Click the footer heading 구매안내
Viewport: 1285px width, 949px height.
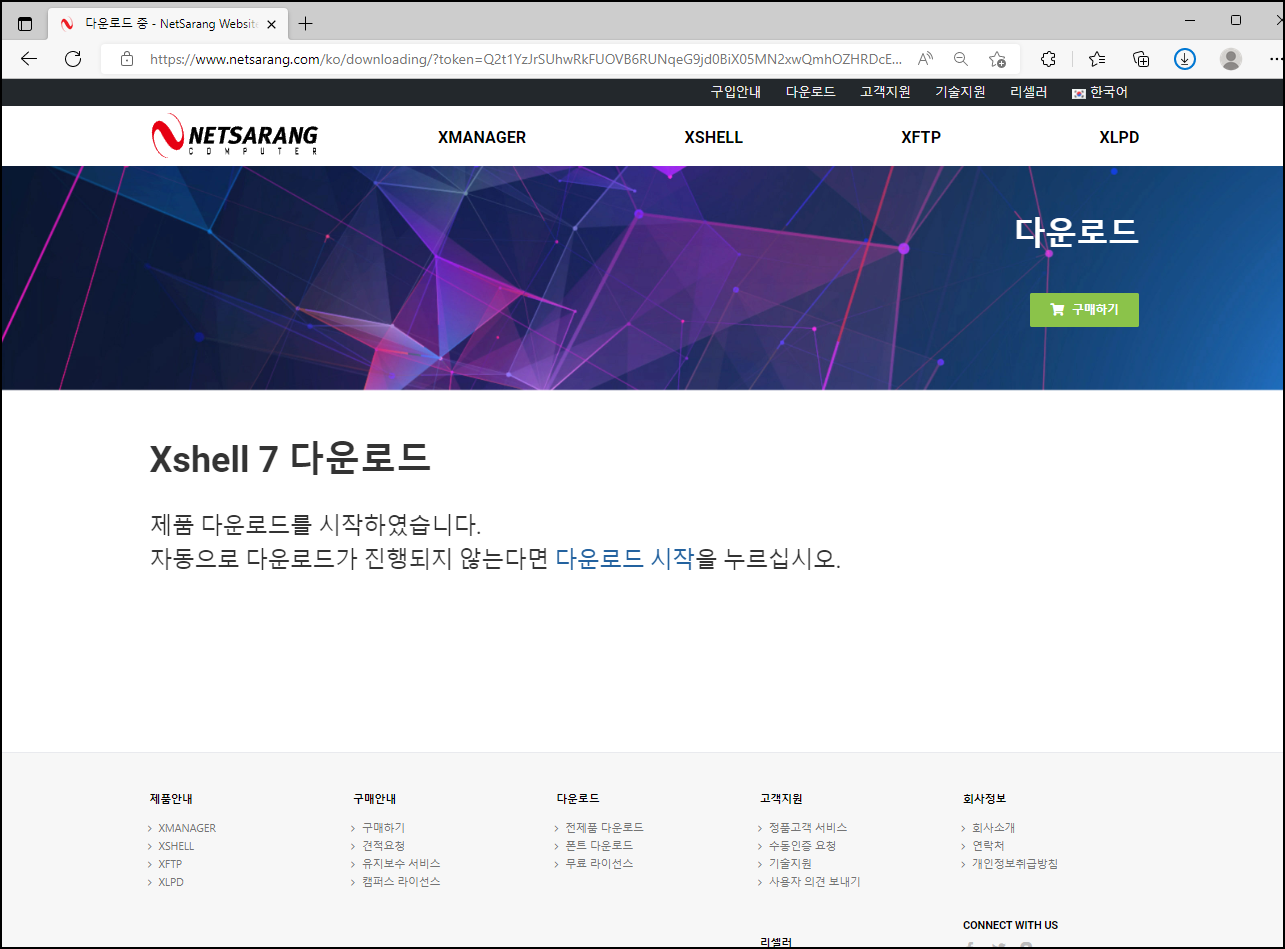pos(375,799)
